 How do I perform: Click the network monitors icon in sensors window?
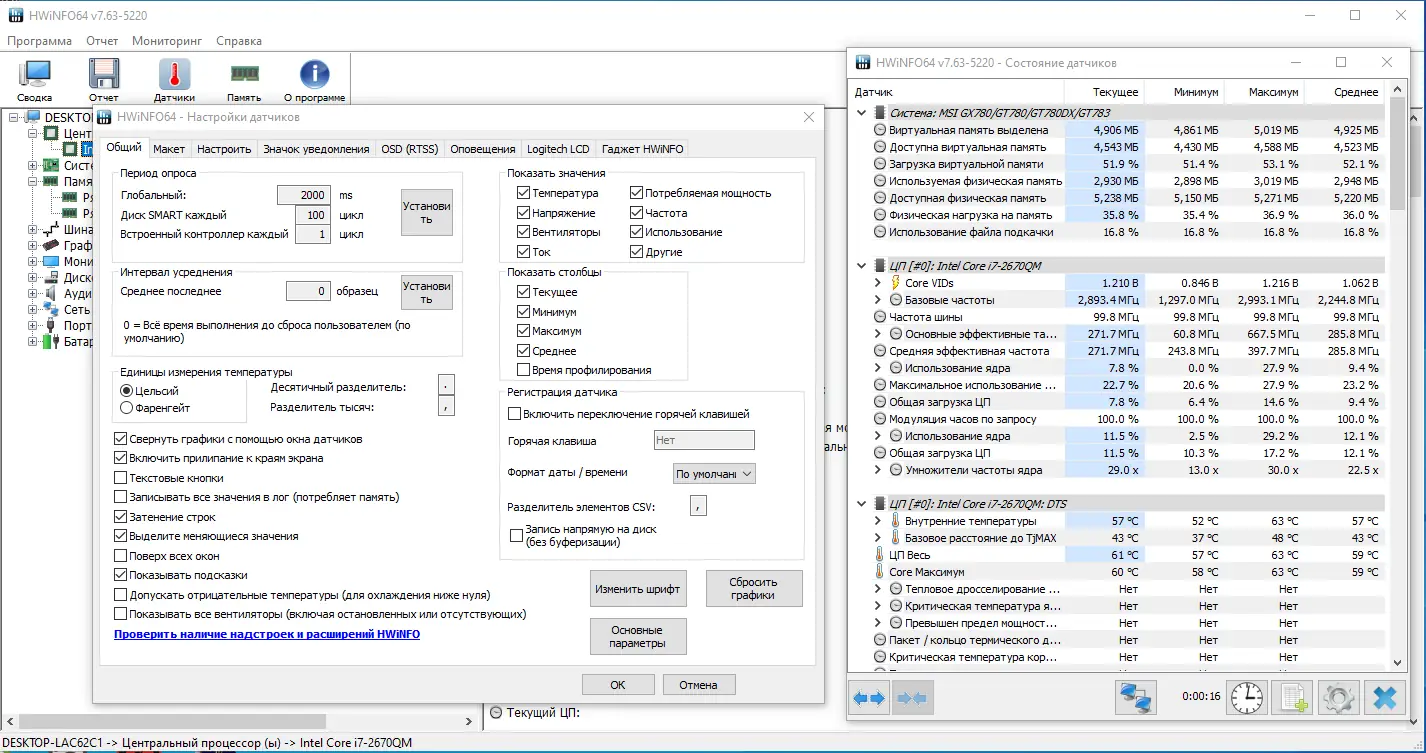(1135, 698)
